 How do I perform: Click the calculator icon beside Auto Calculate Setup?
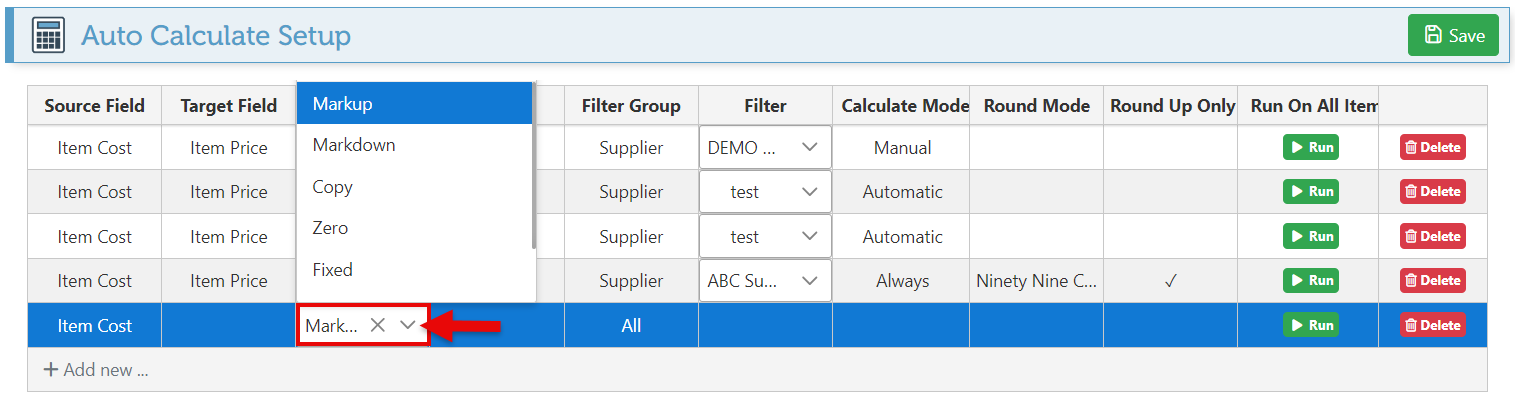[x=48, y=35]
